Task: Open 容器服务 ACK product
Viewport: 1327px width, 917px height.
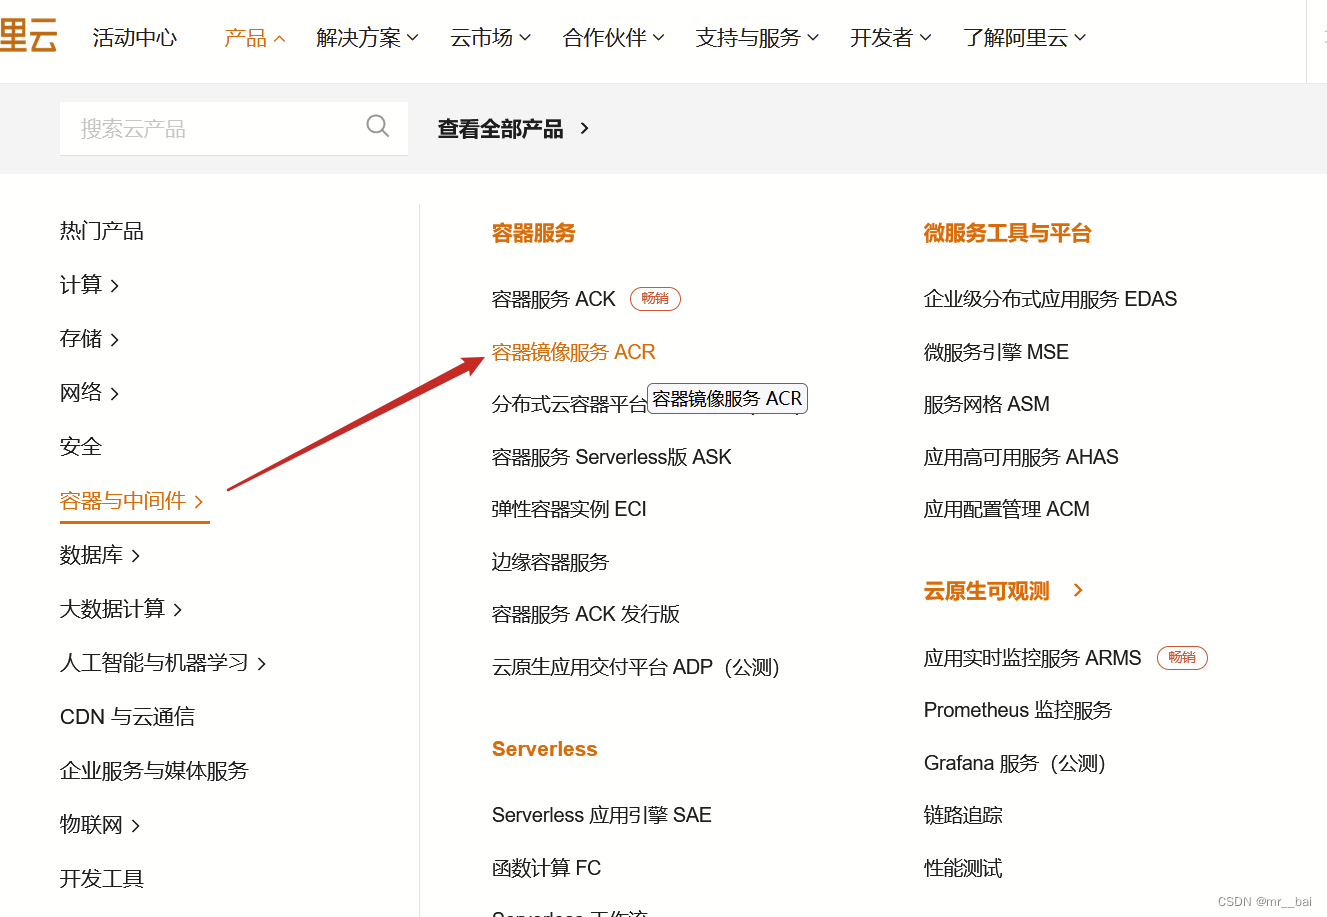Action: (554, 299)
